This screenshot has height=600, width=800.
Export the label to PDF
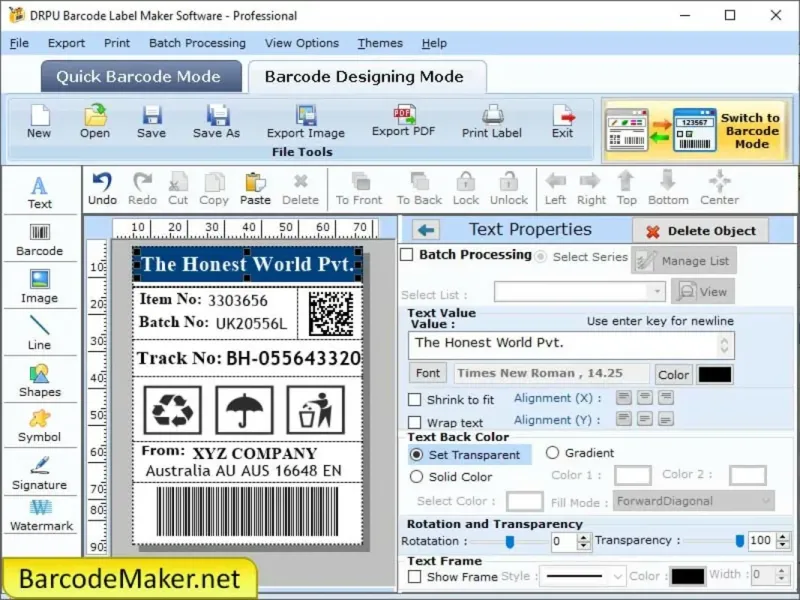[x=403, y=121]
